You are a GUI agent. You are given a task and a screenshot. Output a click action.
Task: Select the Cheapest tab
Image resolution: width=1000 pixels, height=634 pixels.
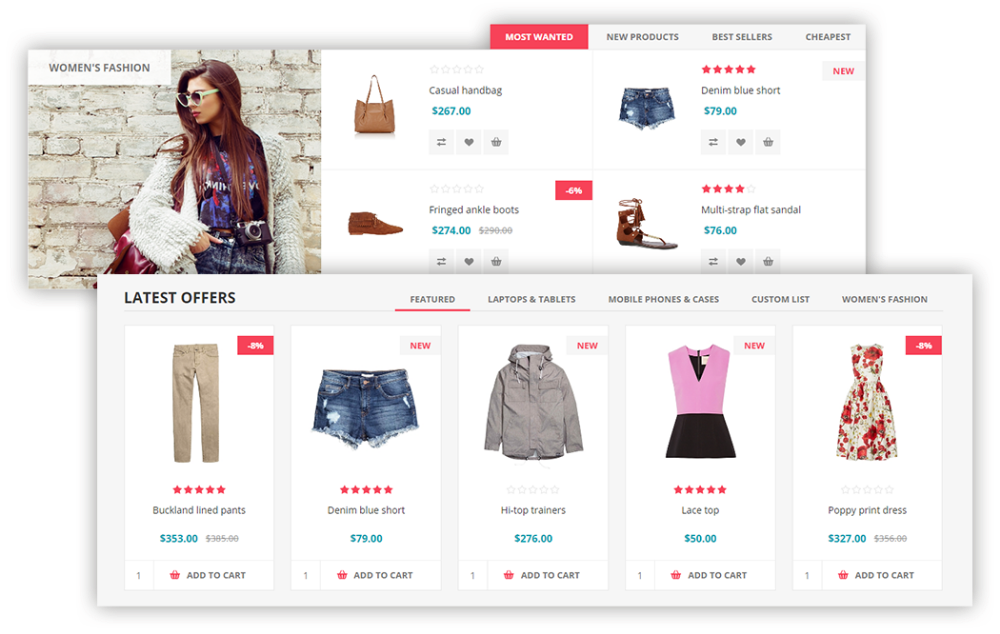(x=828, y=37)
